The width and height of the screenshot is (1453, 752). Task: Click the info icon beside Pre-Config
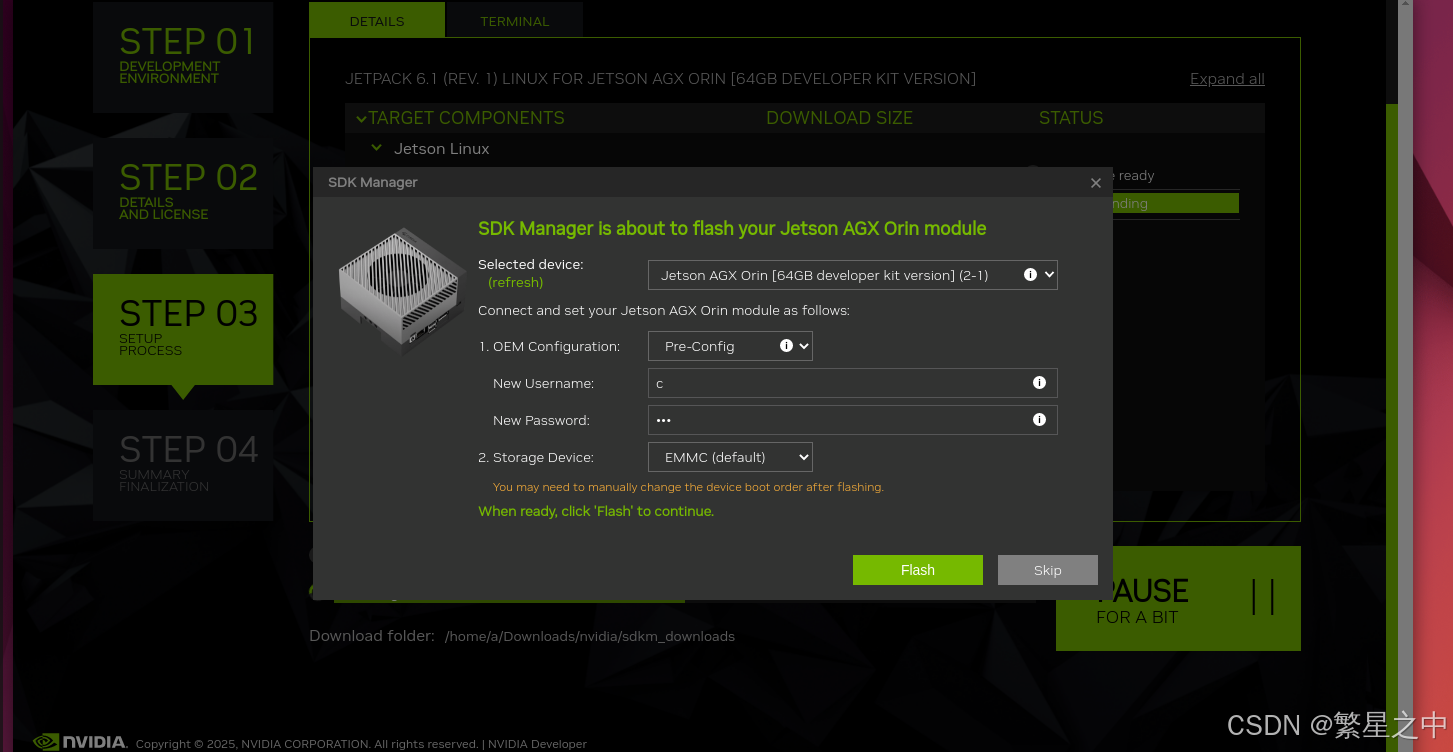(x=786, y=345)
